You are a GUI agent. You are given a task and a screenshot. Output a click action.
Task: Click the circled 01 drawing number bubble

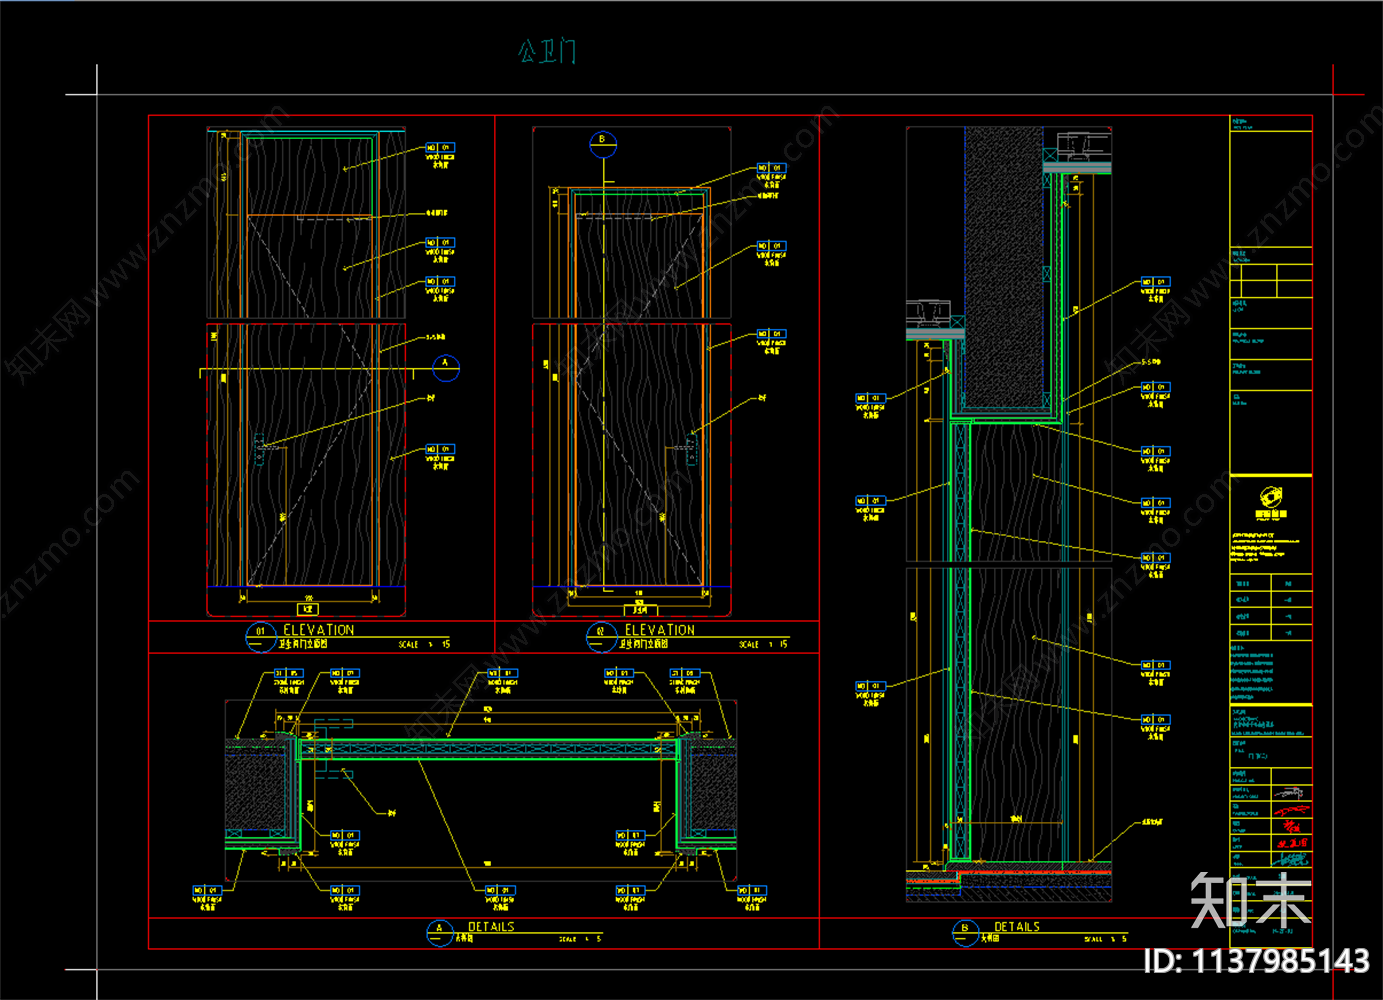pos(260,637)
